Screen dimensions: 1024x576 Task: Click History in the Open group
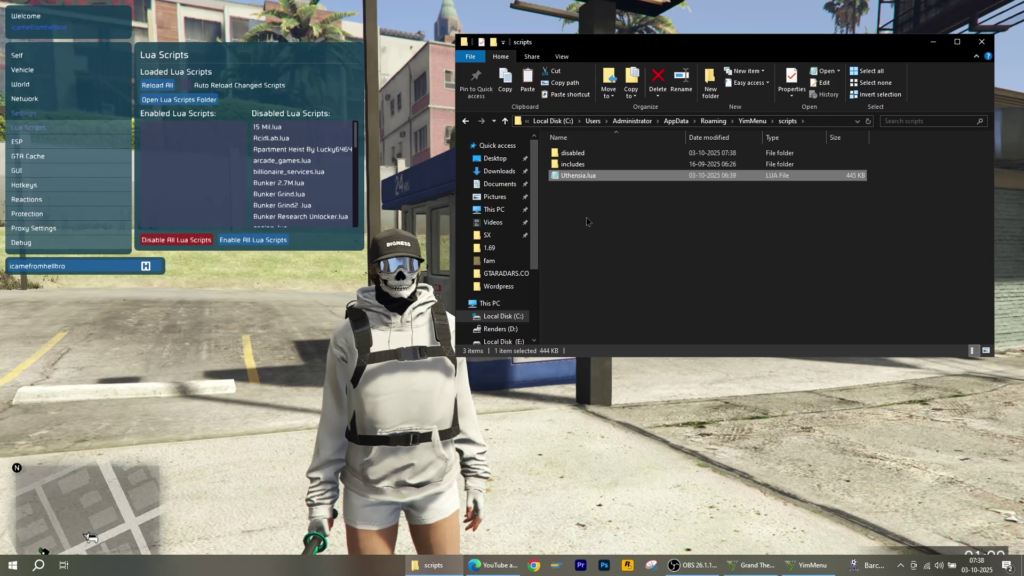click(824, 94)
